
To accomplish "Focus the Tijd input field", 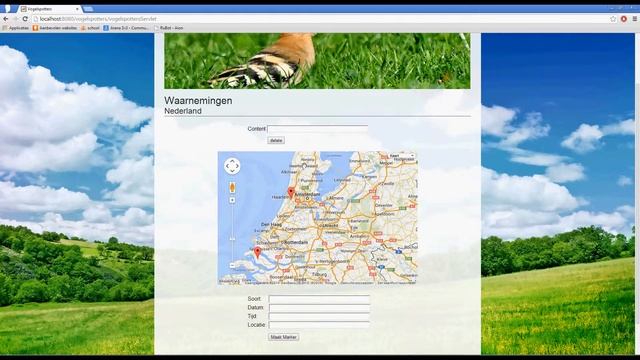I will 319,316.
